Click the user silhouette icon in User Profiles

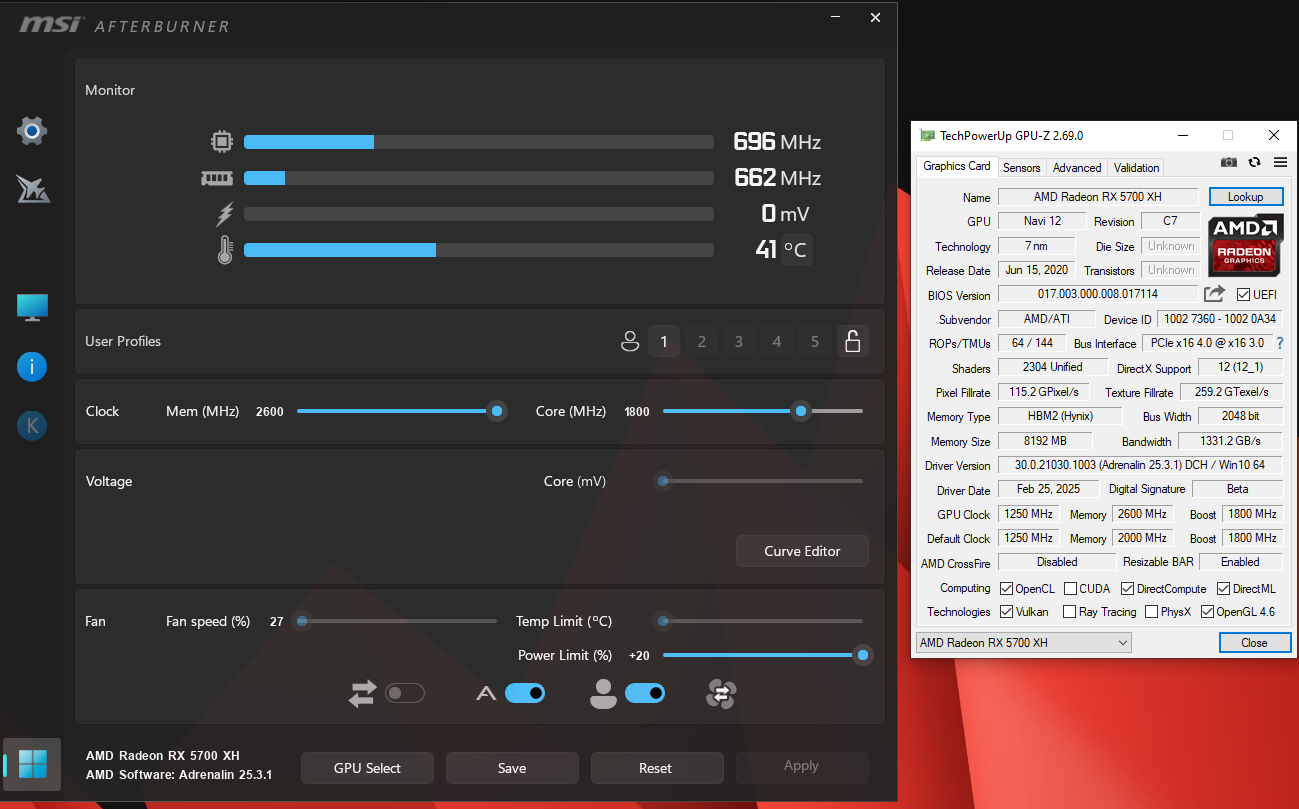(630, 342)
